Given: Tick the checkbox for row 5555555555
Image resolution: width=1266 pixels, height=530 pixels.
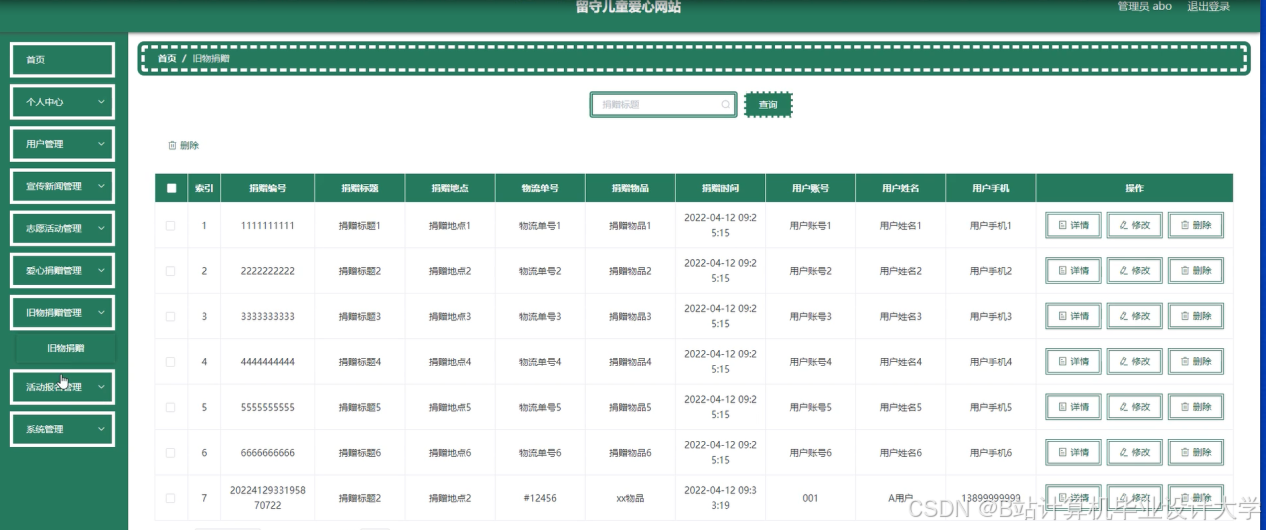Looking at the screenshot, I should click(170, 407).
